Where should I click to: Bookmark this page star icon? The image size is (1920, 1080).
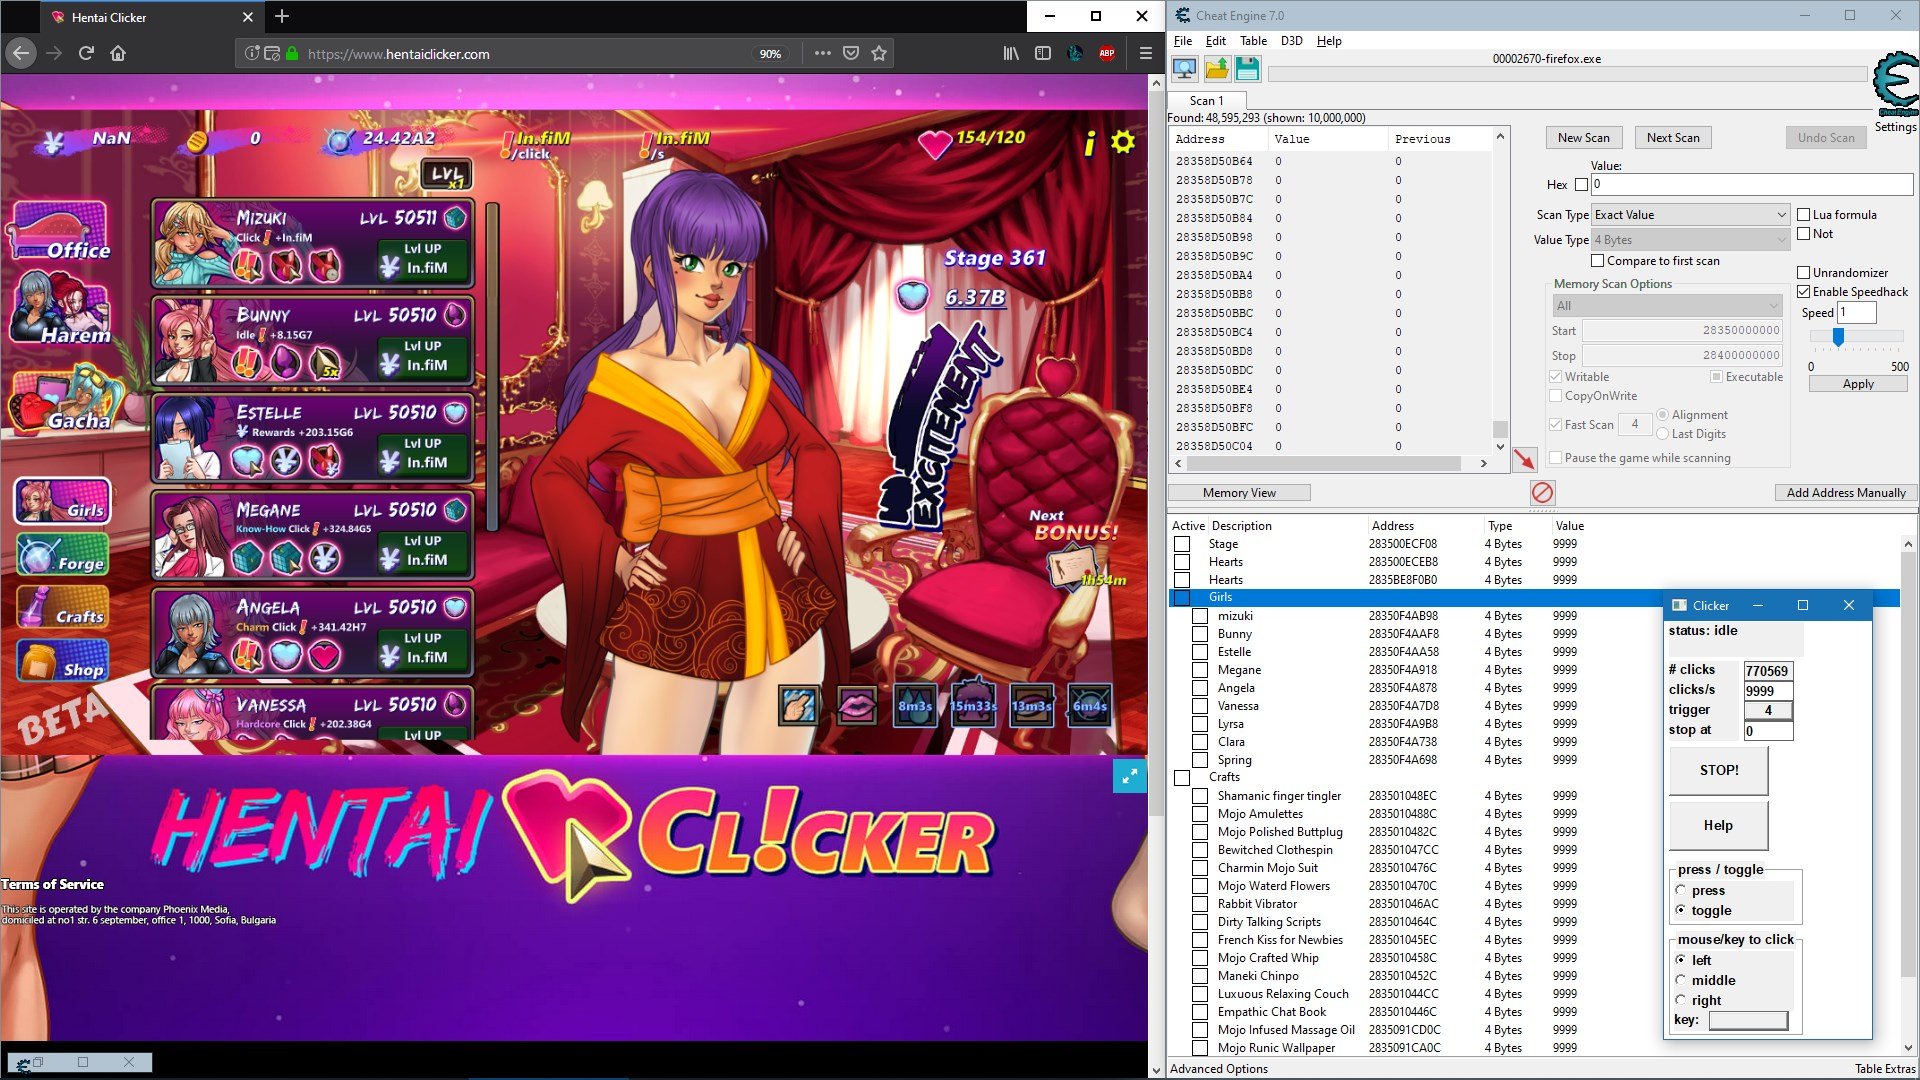(x=879, y=53)
